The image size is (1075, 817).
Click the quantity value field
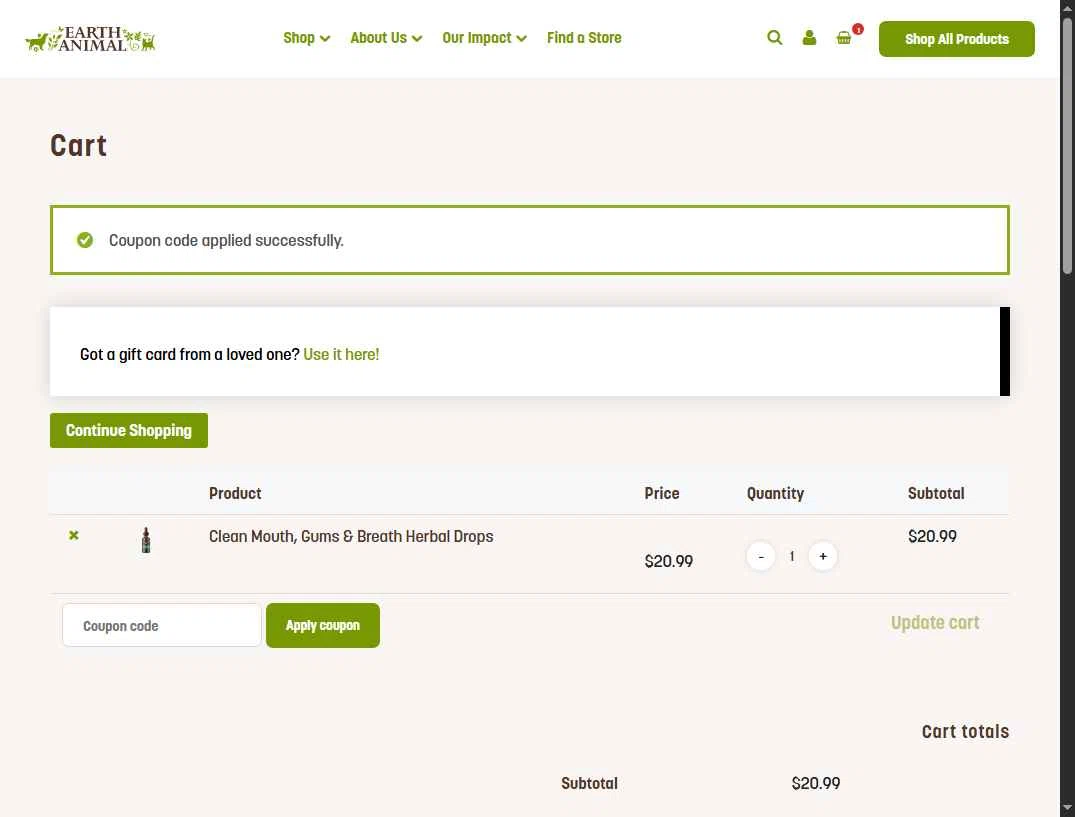pos(792,557)
